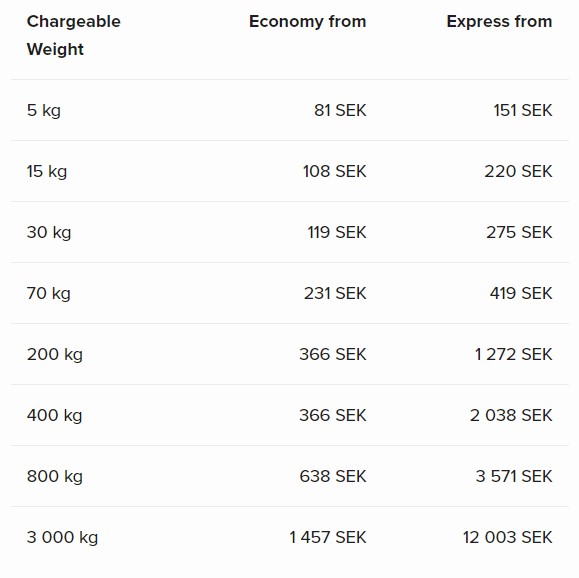Click the 220 SEK express price
The height and width of the screenshot is (578, 579).
[x=518, y=171]
